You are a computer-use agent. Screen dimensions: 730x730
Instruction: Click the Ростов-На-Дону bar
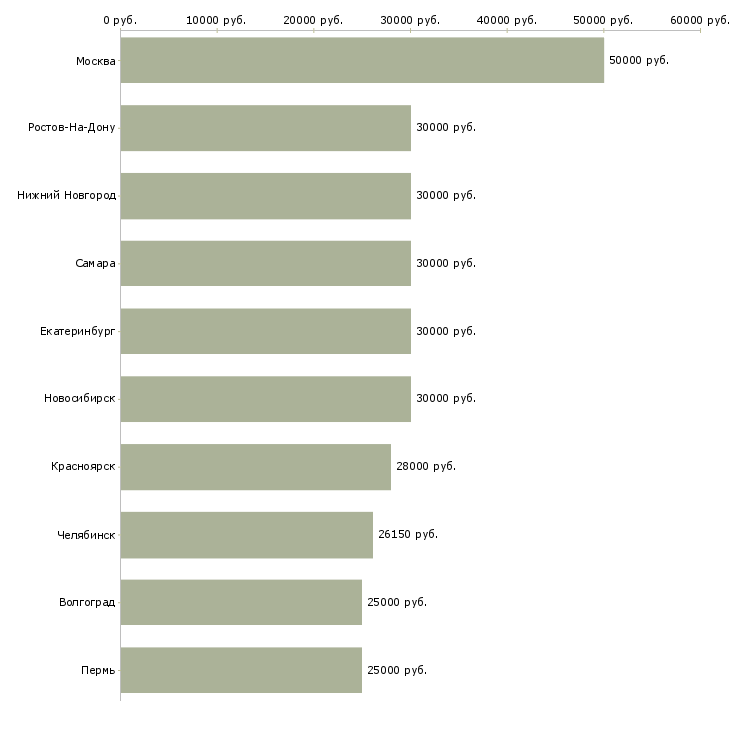(265, 128)
